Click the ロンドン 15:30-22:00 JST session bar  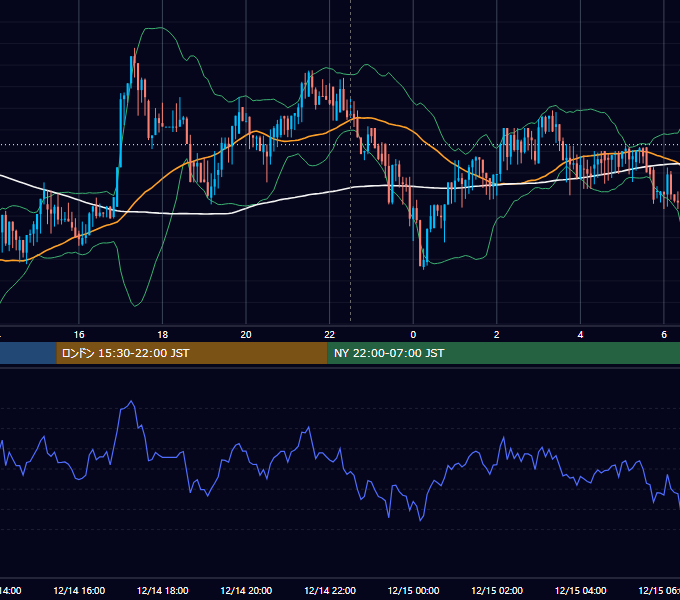click(x=192, y=353)
